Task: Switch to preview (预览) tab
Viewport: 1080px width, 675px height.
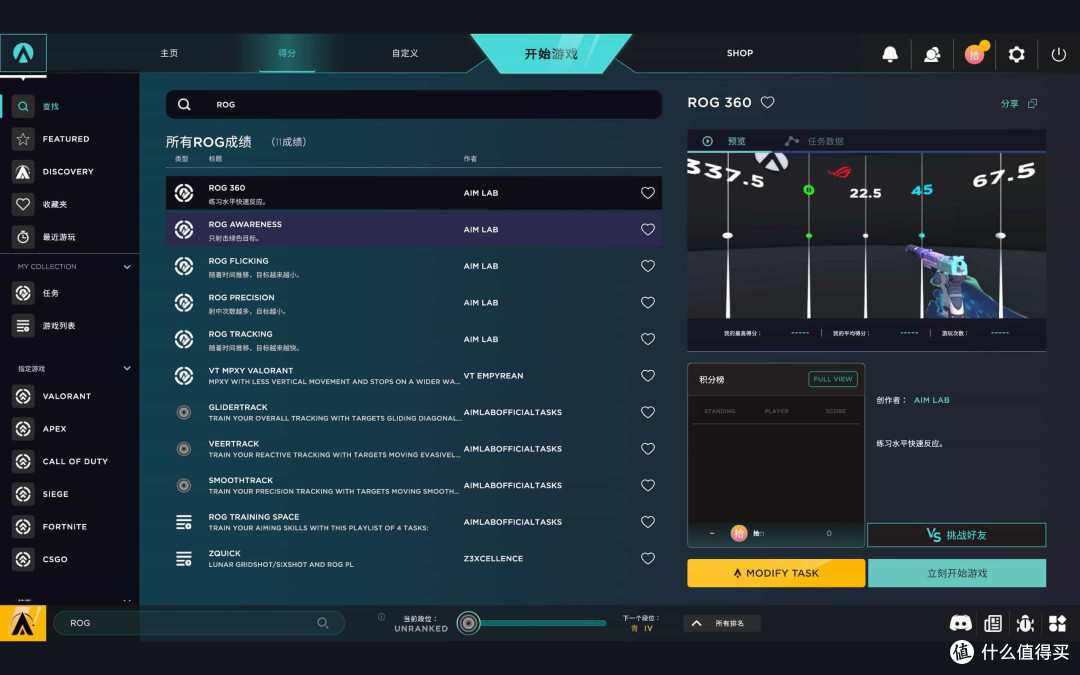Action: (x=724, y=141)
